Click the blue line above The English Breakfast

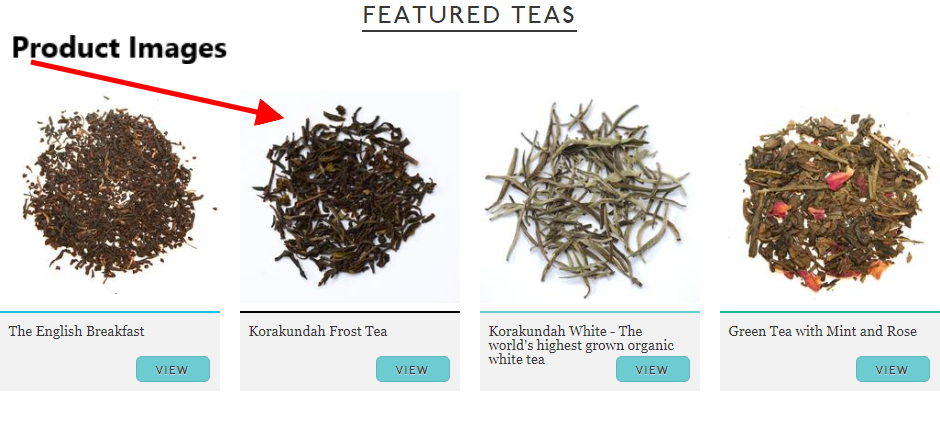[110, 312]
